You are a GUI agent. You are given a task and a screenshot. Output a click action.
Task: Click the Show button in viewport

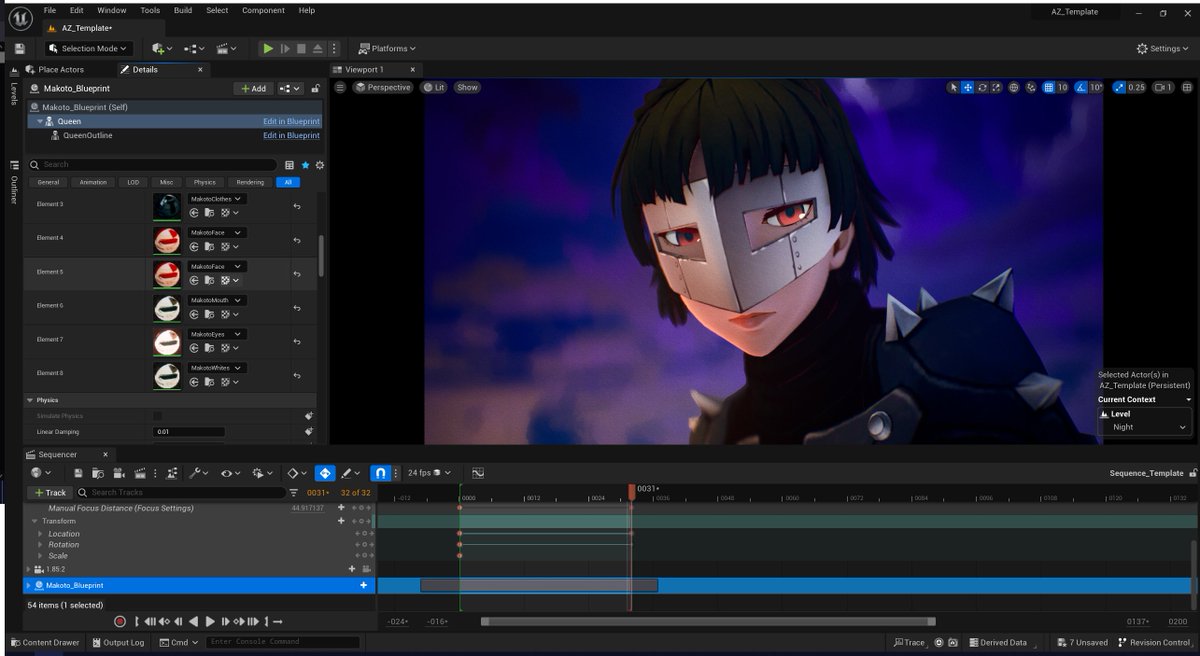coord(467,87)
